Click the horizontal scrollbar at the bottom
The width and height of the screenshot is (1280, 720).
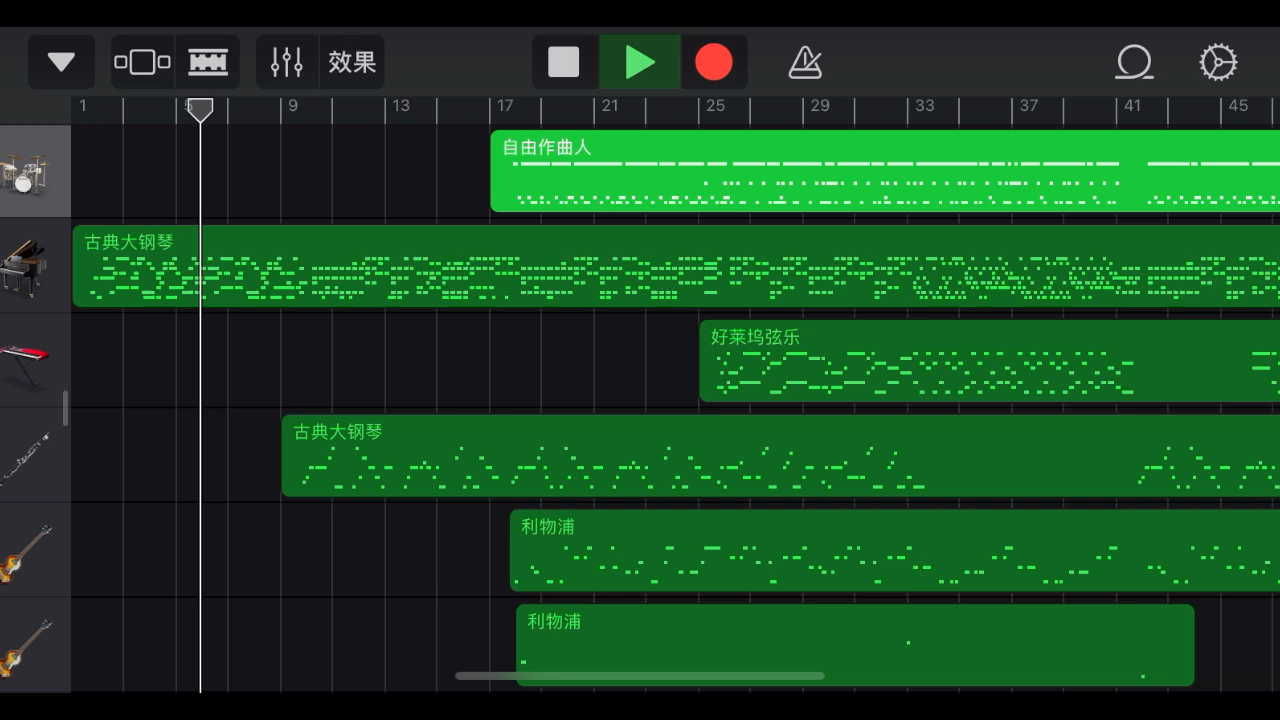[640, 676]
